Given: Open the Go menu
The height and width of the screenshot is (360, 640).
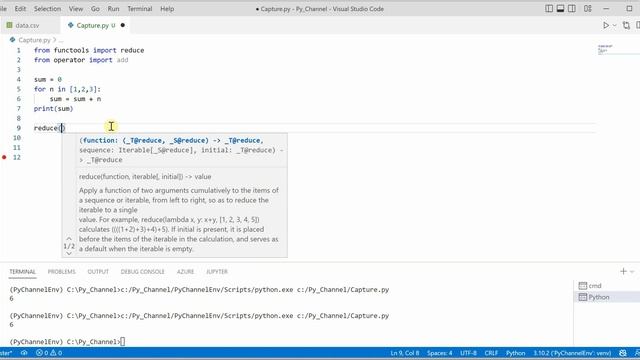Looking at the screenshot, I should (x=96, y=9).
